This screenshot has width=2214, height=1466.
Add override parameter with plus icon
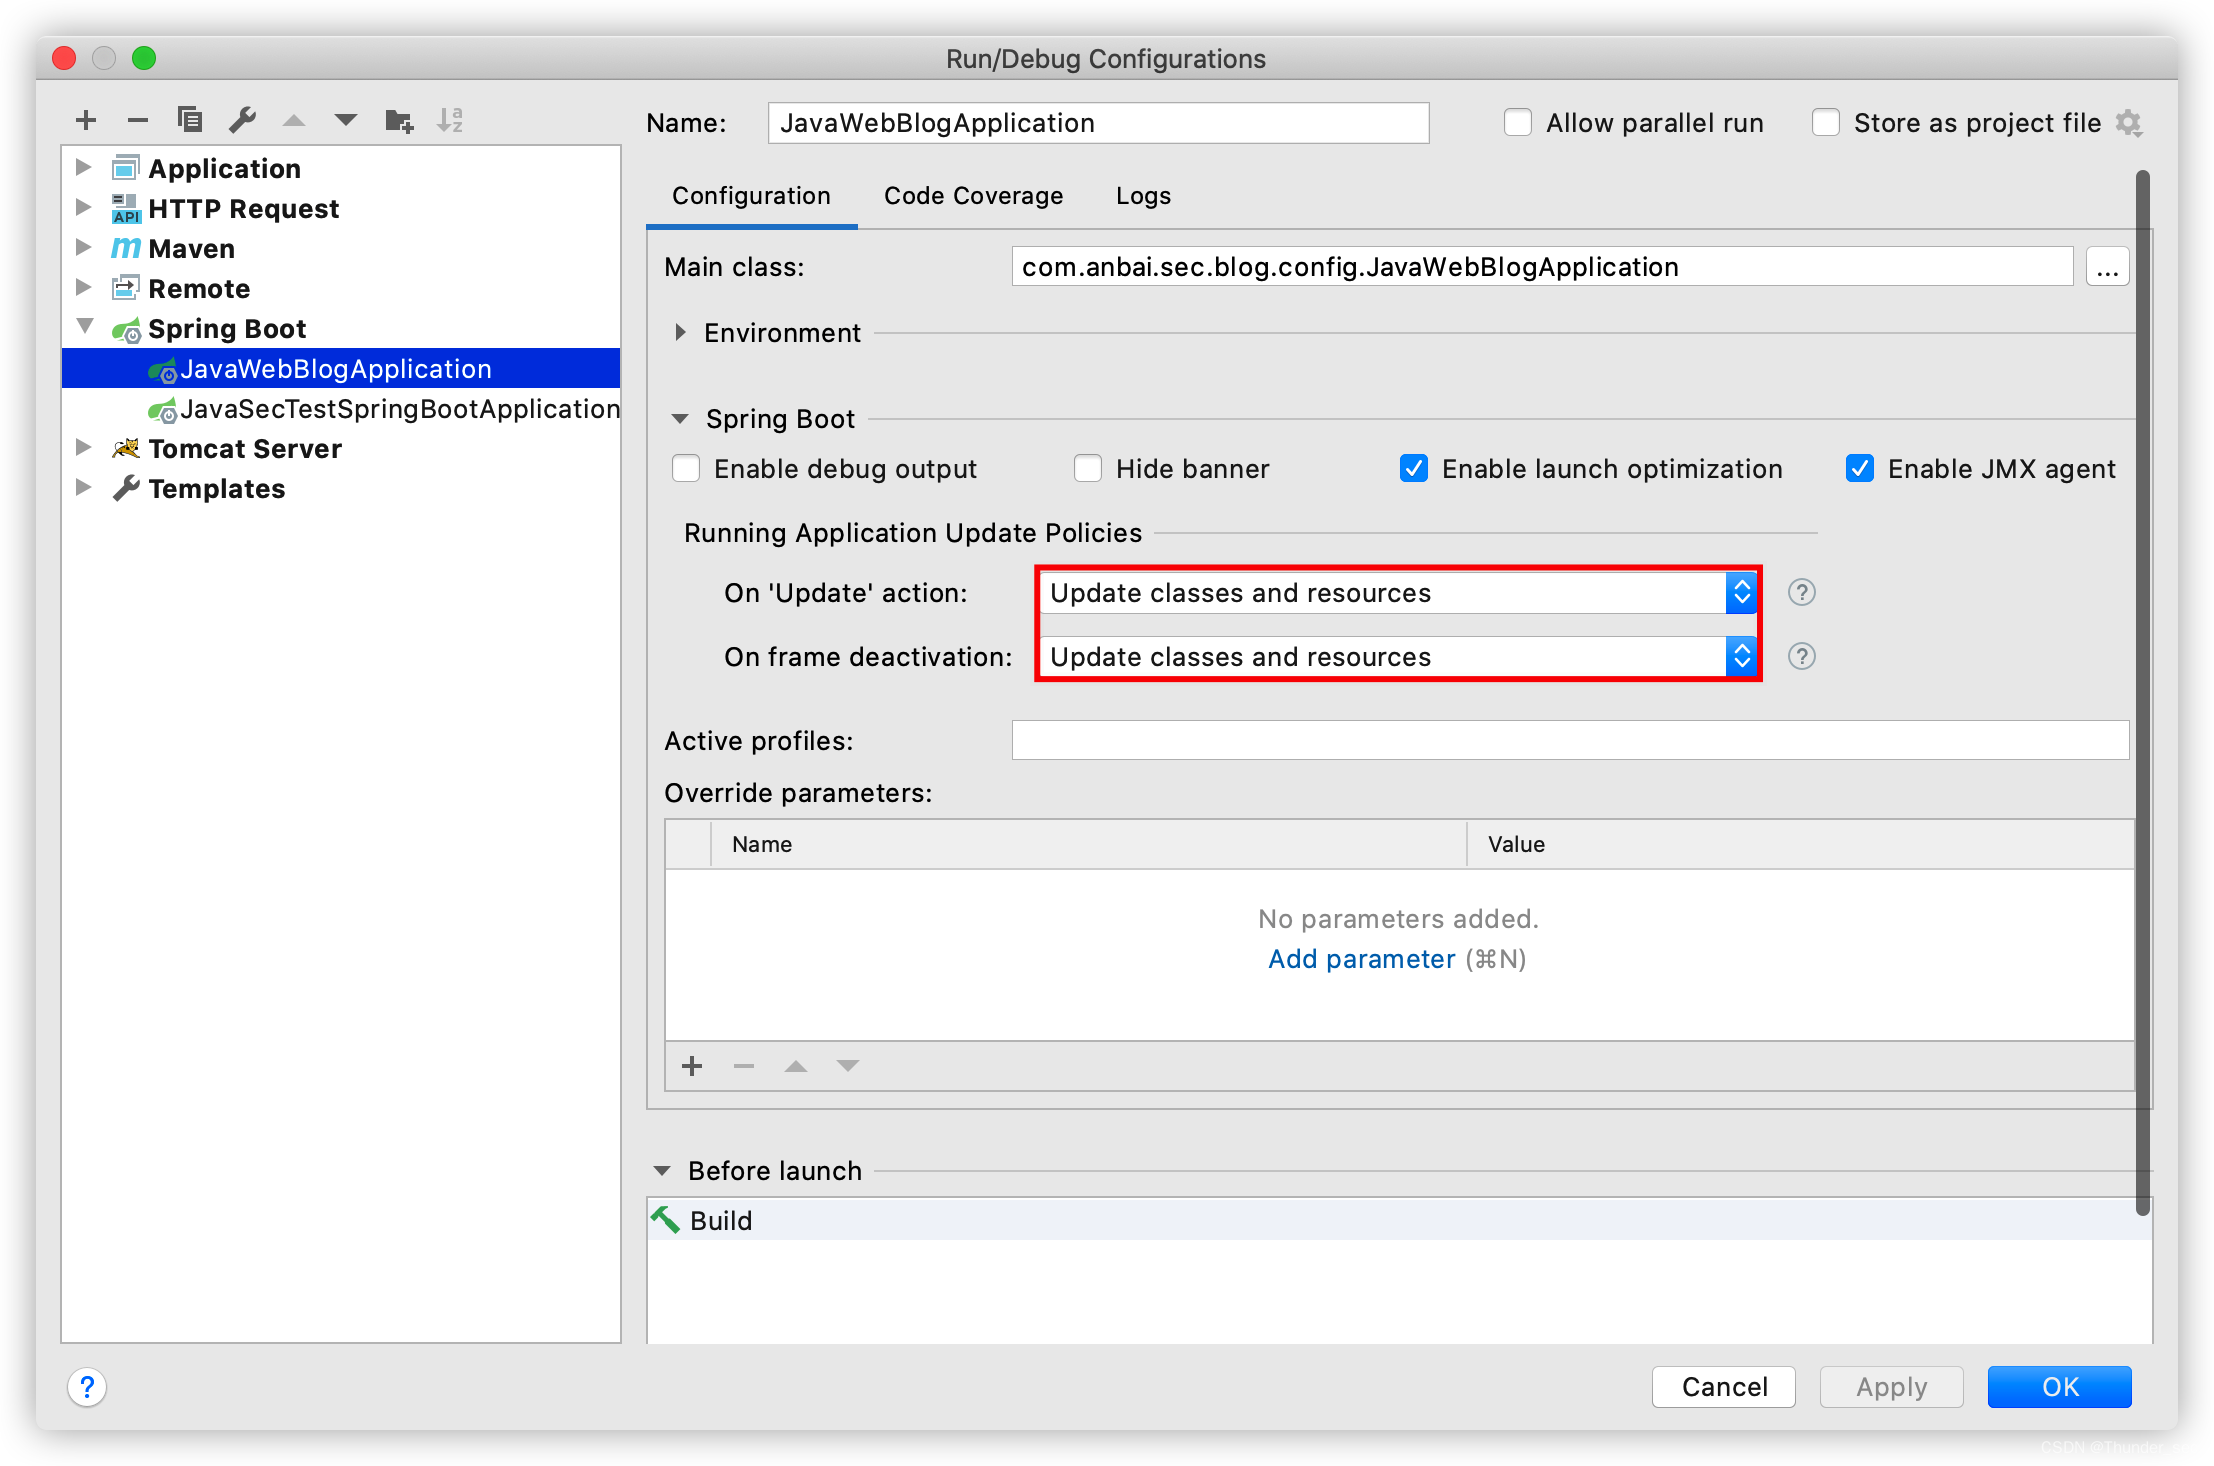click(x=692, y=1066)
